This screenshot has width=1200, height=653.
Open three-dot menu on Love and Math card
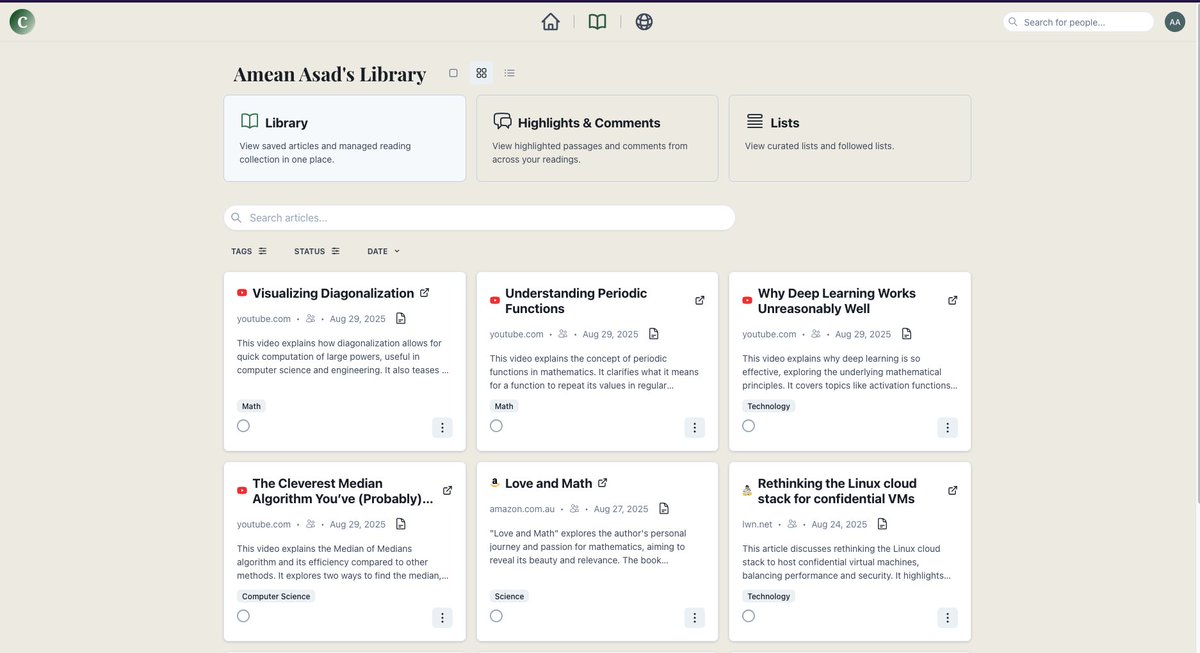tap(695, 618)
